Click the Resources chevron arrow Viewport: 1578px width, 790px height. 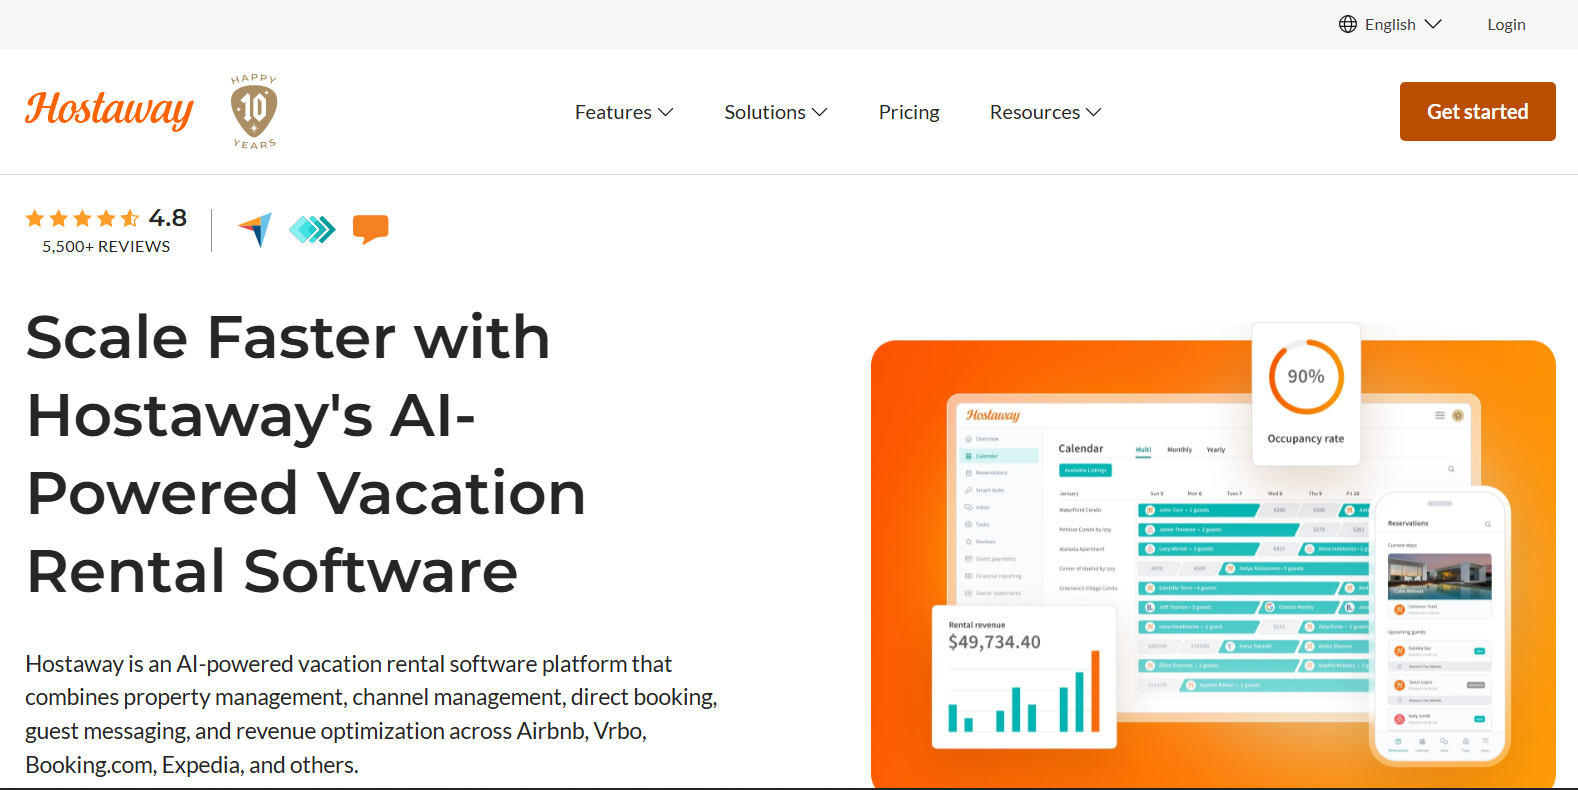pos(1094,112)
